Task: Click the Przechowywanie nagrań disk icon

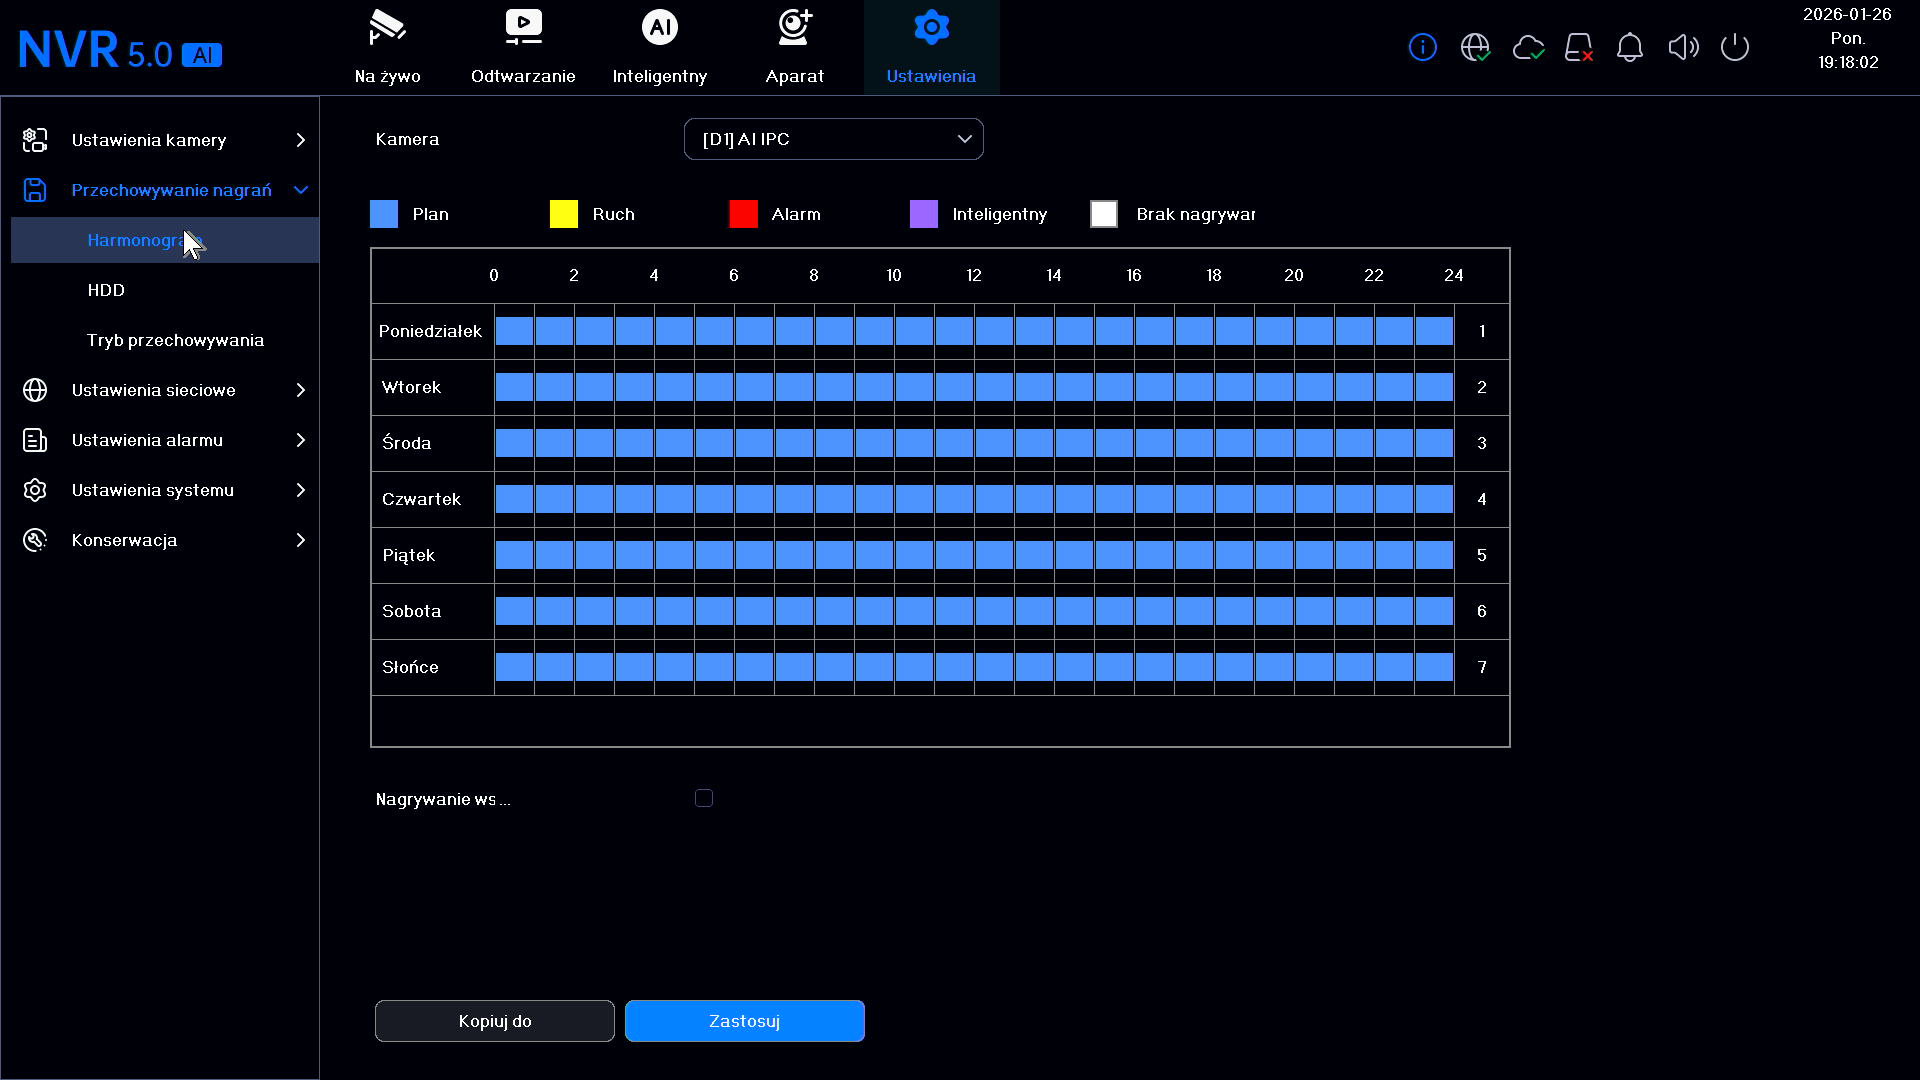Action: tap(35, 190)
